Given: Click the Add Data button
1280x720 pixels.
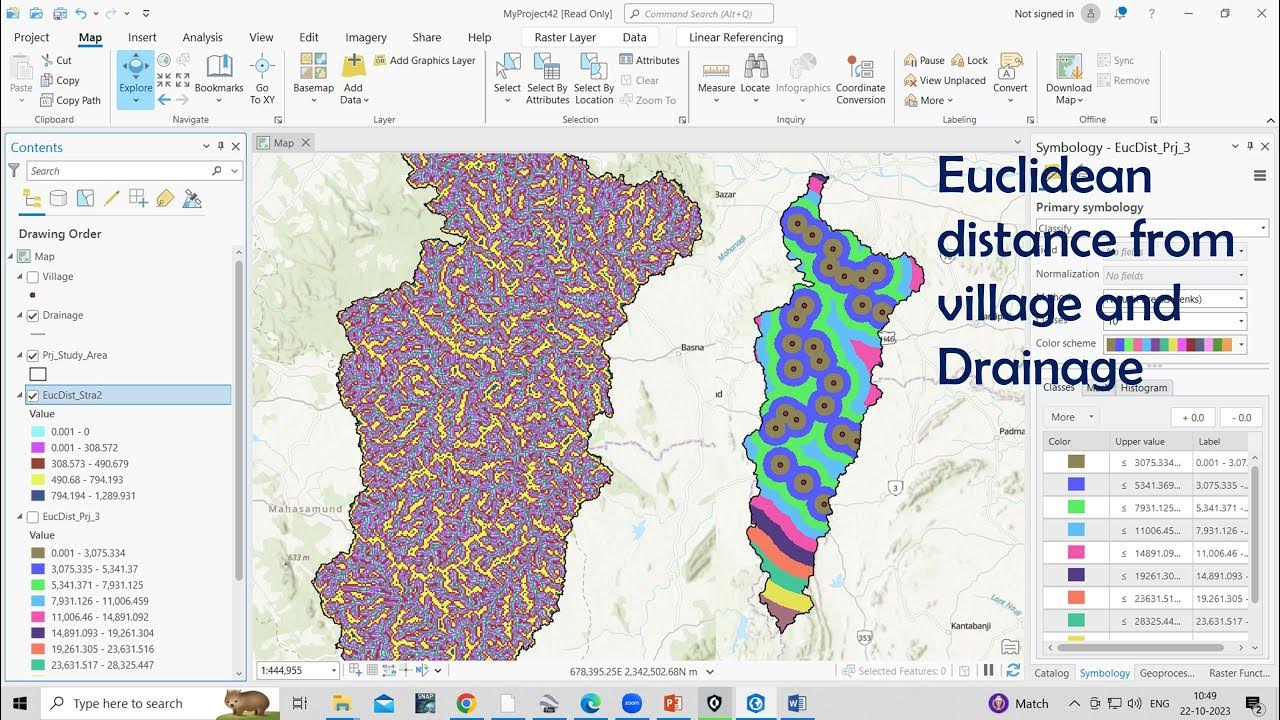Looking at the screenshot, I should (353, 79).
